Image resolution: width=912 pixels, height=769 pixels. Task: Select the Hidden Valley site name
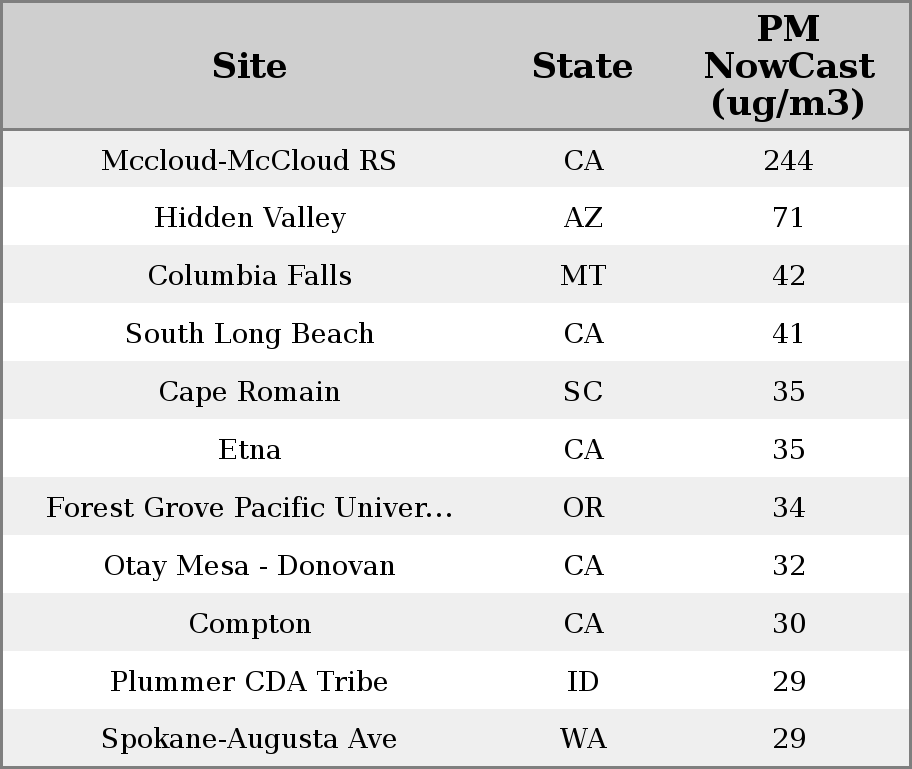tap(249, 218)
